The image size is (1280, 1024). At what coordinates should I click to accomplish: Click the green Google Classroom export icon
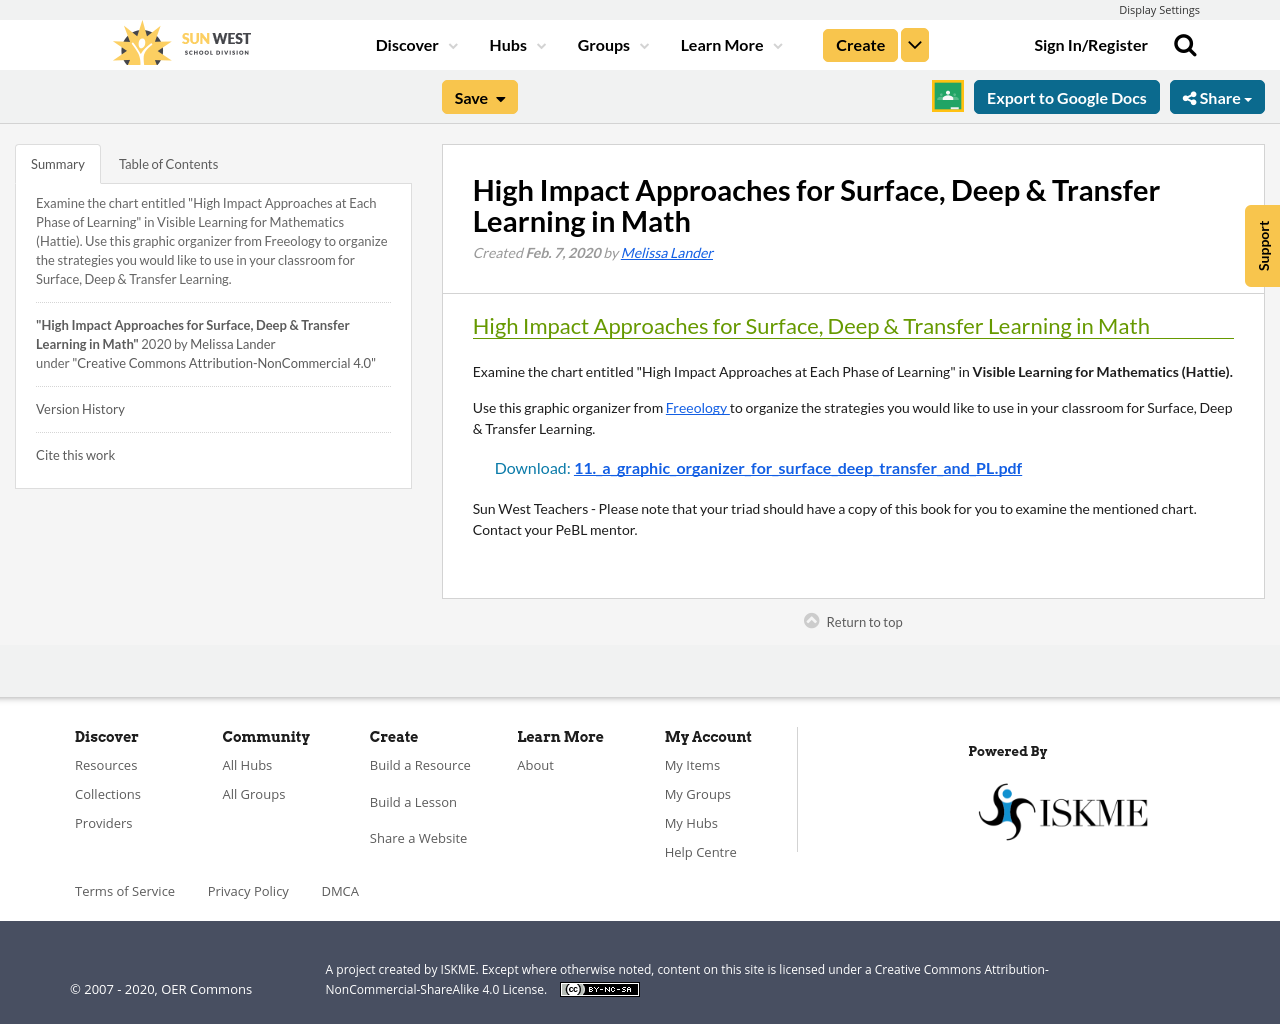pos(946,97)
